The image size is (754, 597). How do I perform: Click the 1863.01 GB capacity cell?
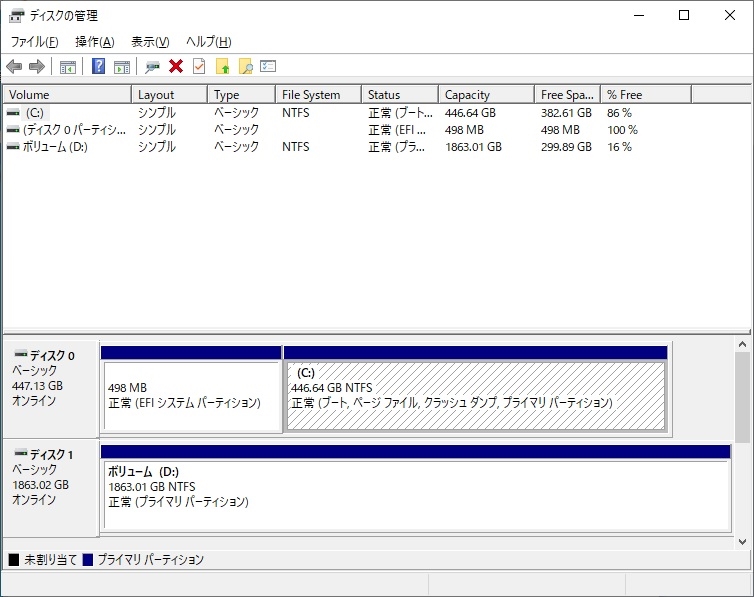point(473,147)
